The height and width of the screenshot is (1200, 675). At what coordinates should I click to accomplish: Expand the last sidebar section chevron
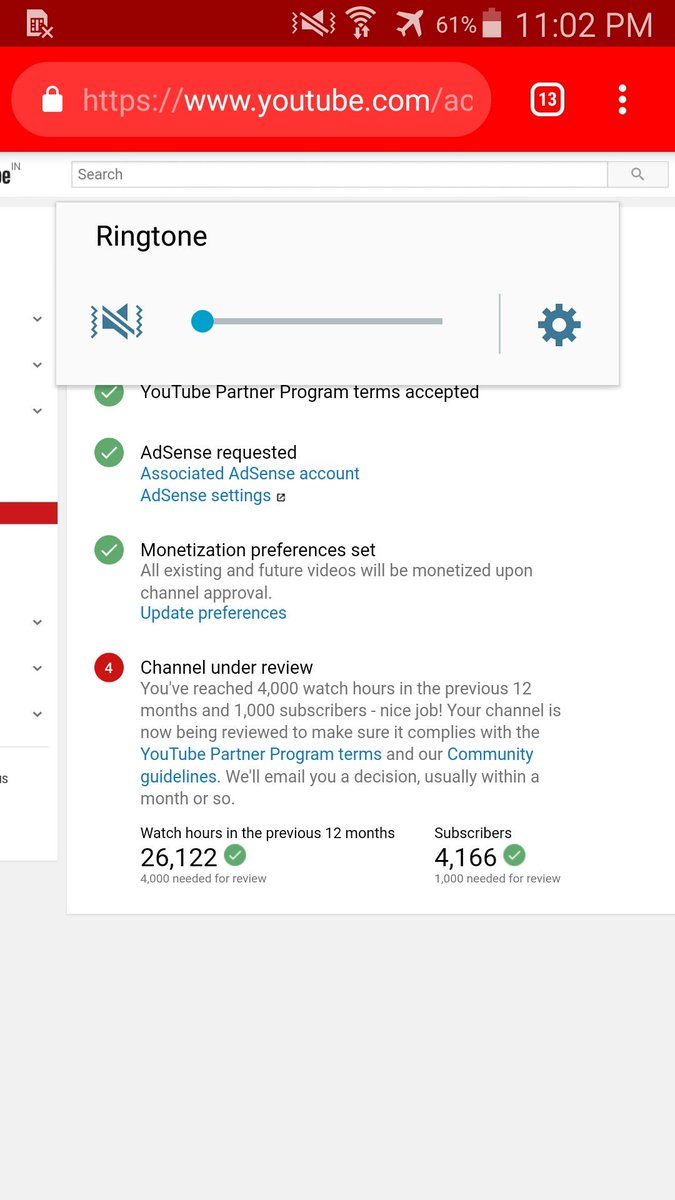(x=37, y=714)
